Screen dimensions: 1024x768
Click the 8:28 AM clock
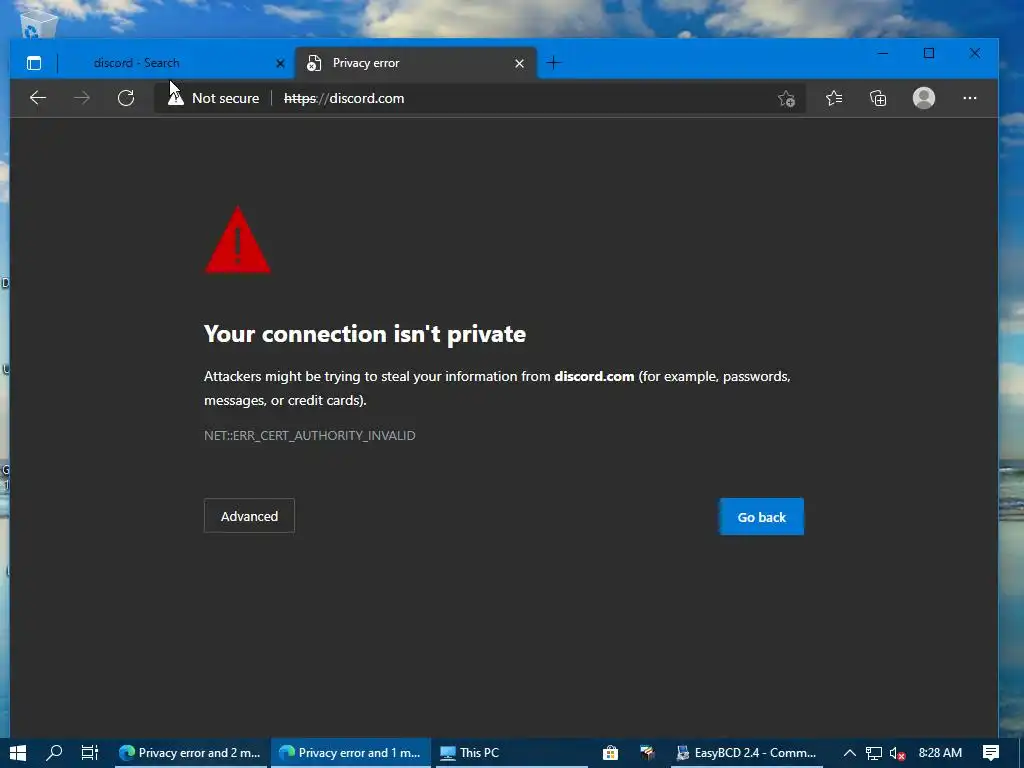[x=940, y=753]
